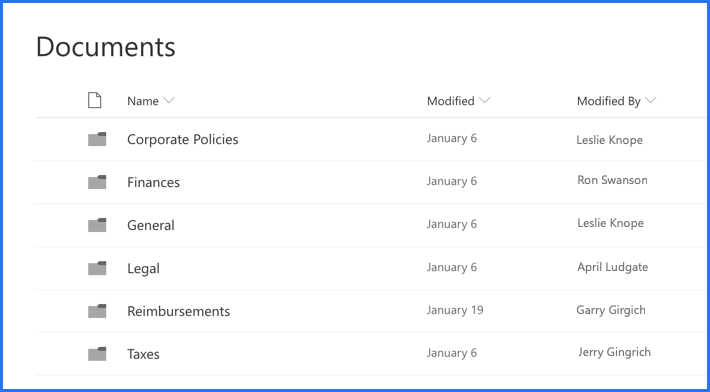The height and width of the screenshot is (392, 710).
Task: Click the January 19 modified date
Action: pyautogui.click(x=455, y=310)
